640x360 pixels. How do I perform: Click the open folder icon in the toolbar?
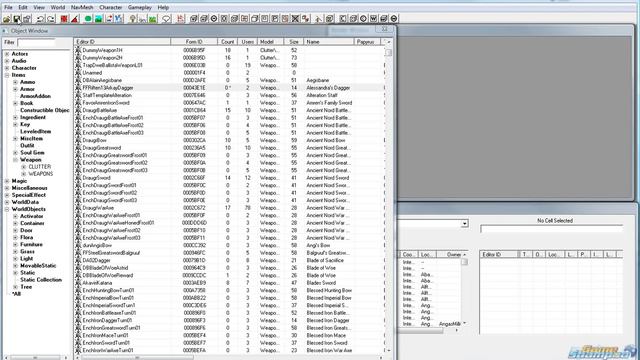coord(7,19)
